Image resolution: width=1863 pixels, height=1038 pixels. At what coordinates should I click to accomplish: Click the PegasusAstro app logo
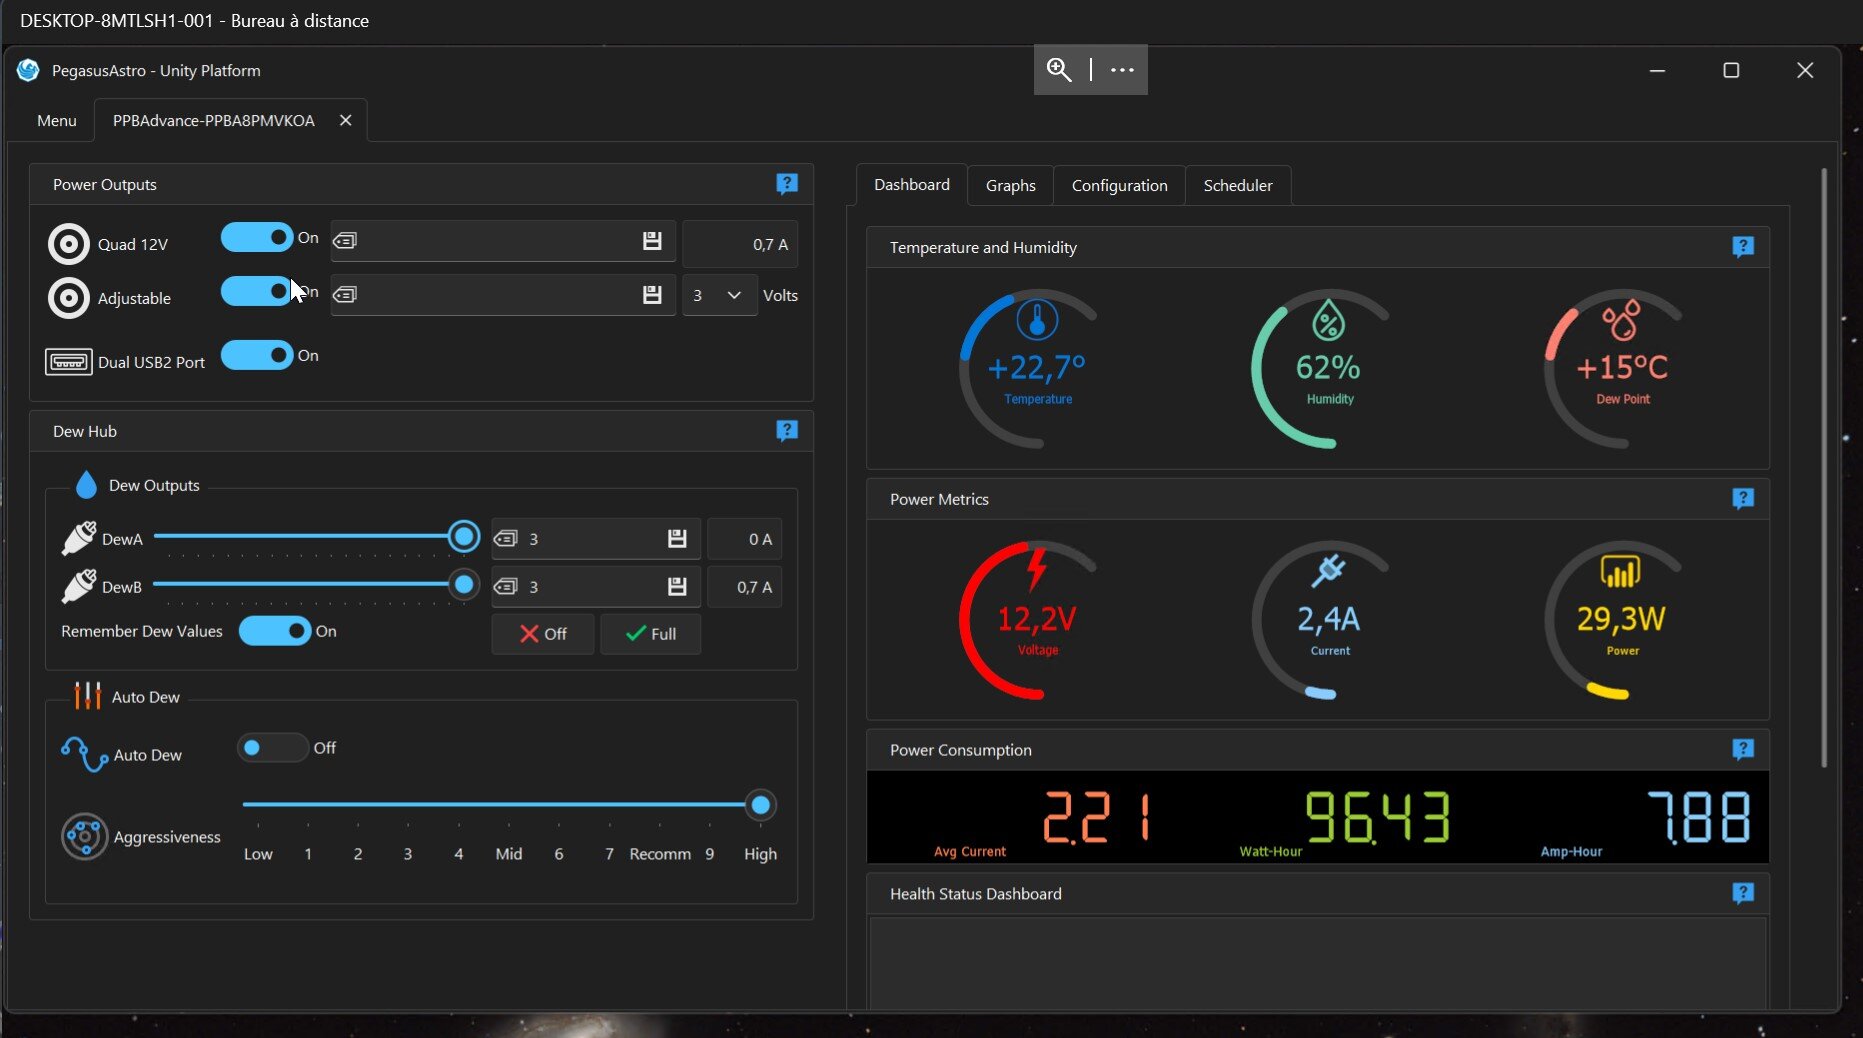pyautogui.click(x=28, y=70)
